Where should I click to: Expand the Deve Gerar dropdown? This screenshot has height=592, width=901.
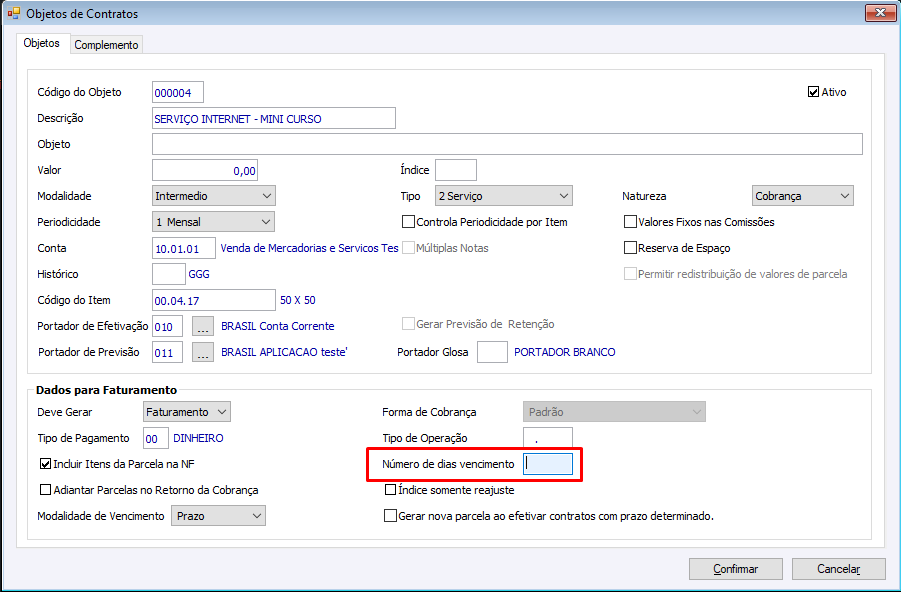click(x=187, y=412)
